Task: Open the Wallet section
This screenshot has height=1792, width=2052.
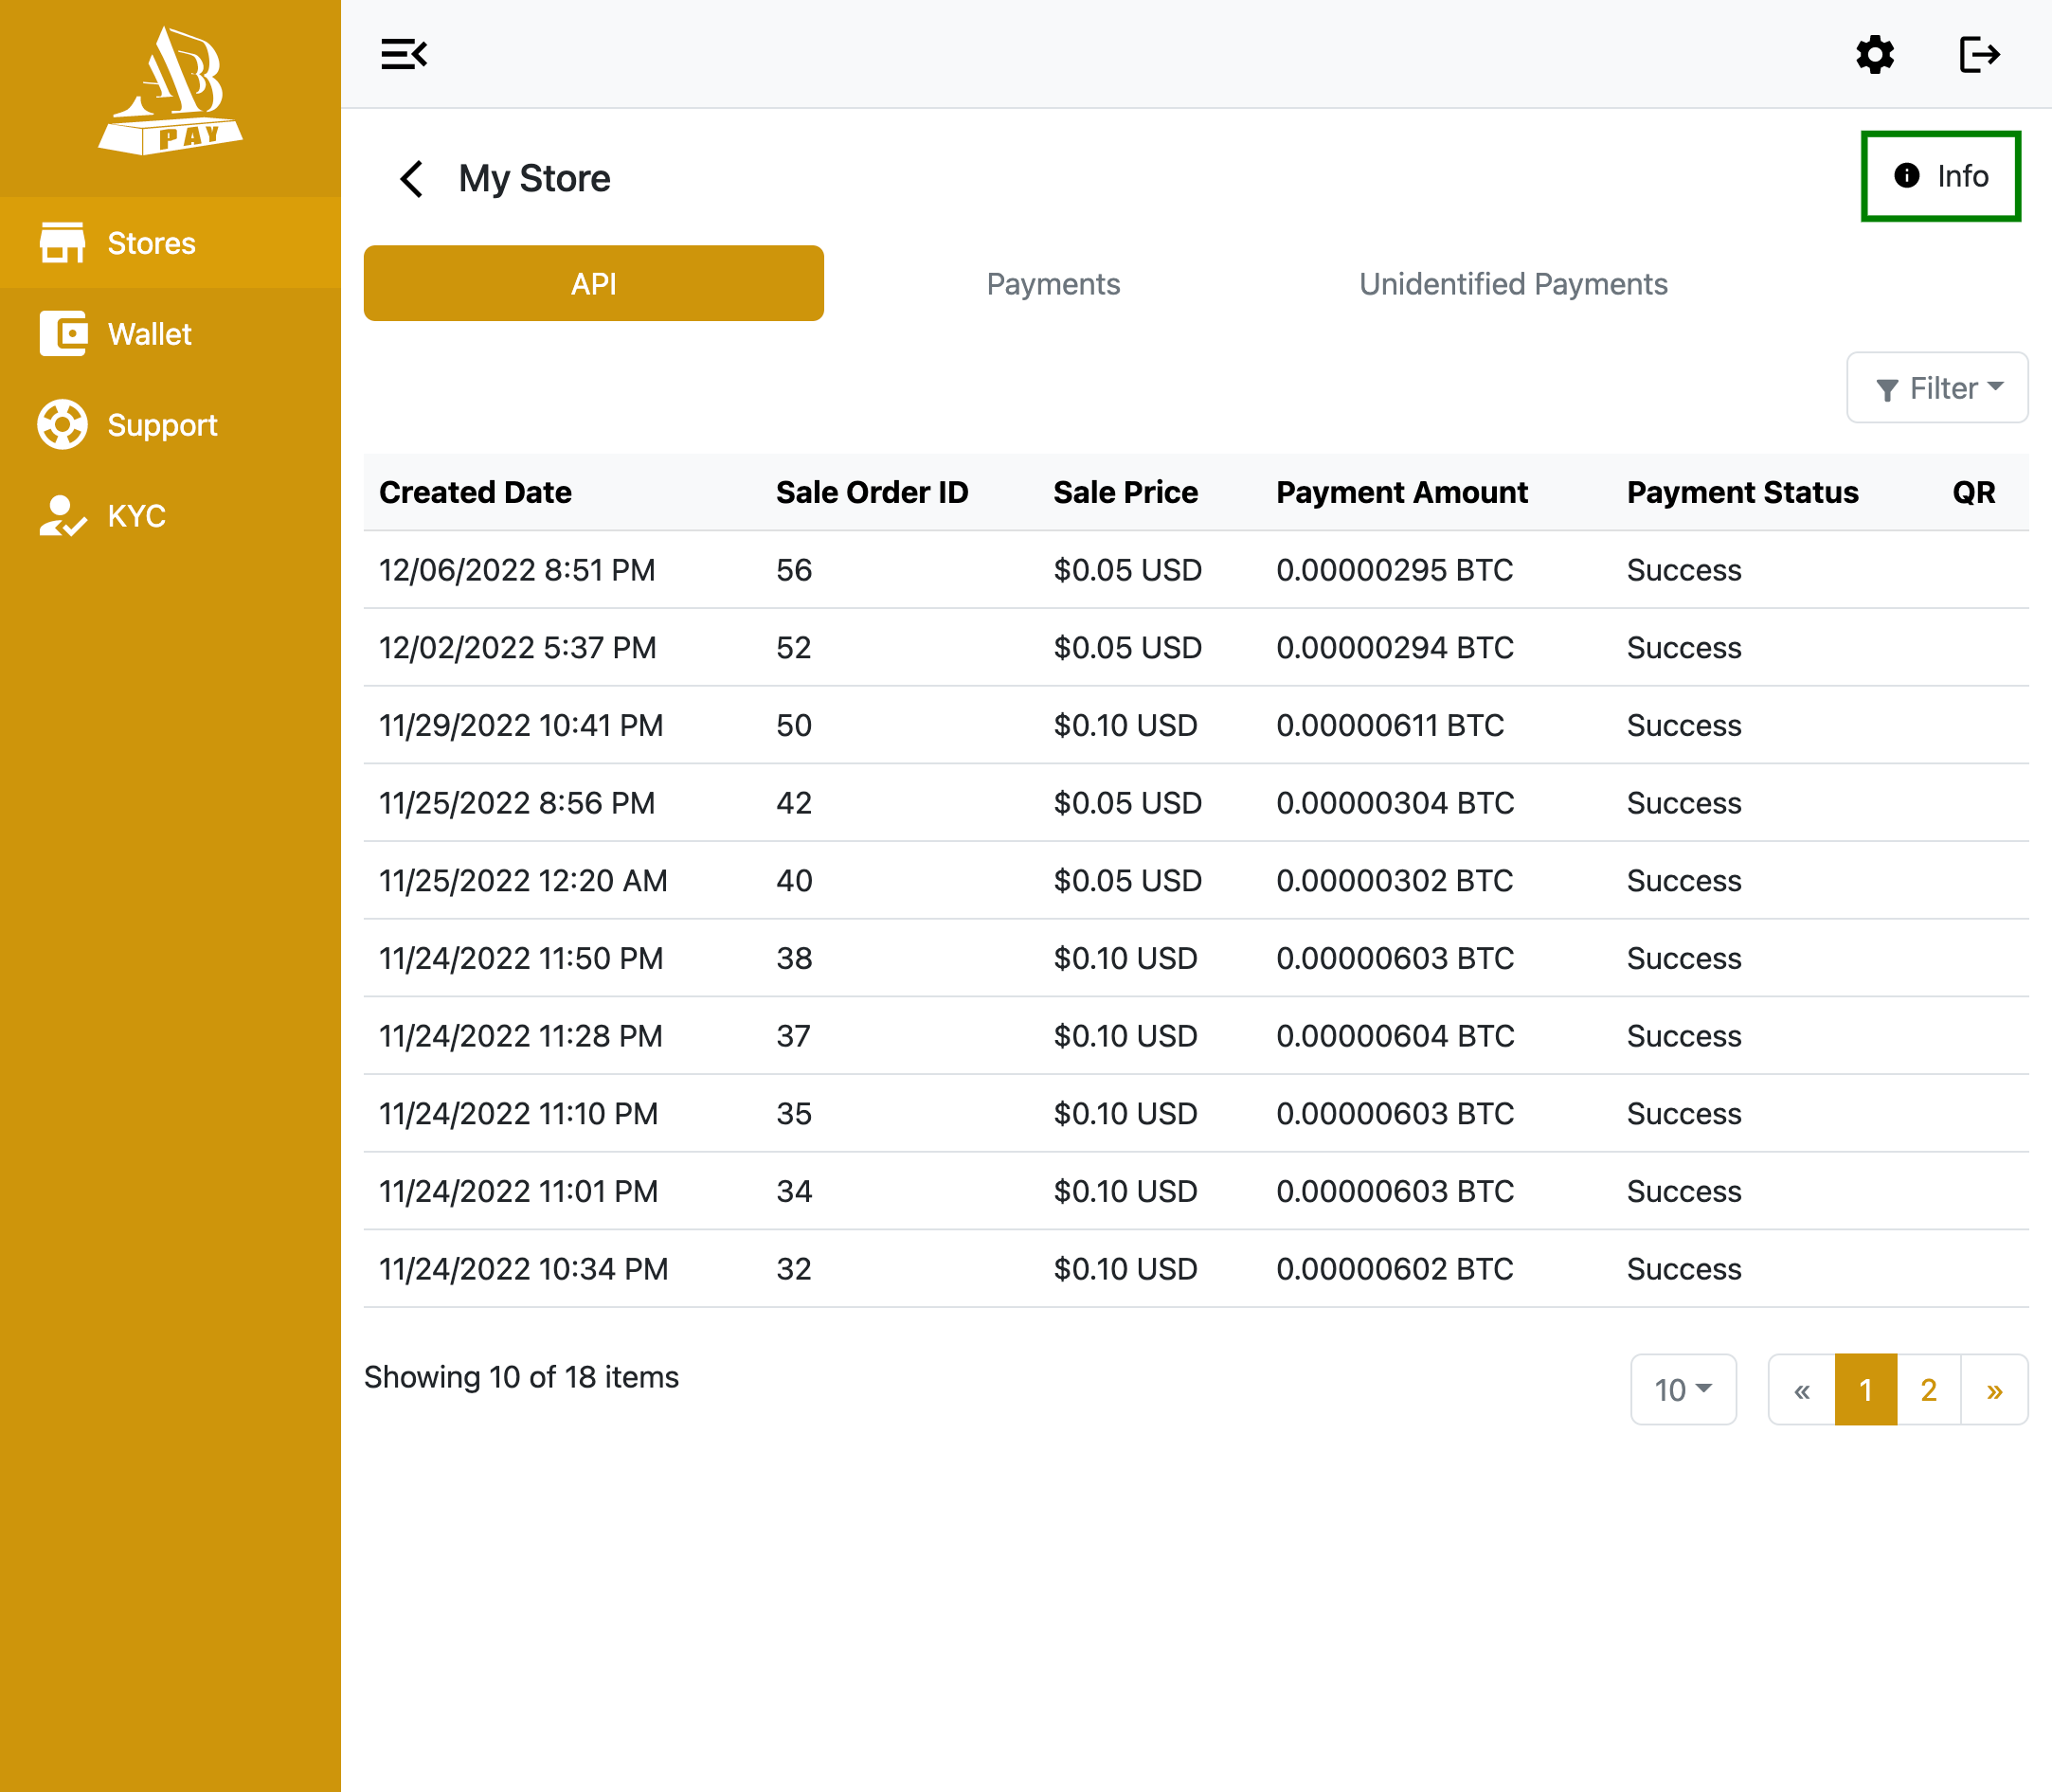Action: tap(170, 334)
